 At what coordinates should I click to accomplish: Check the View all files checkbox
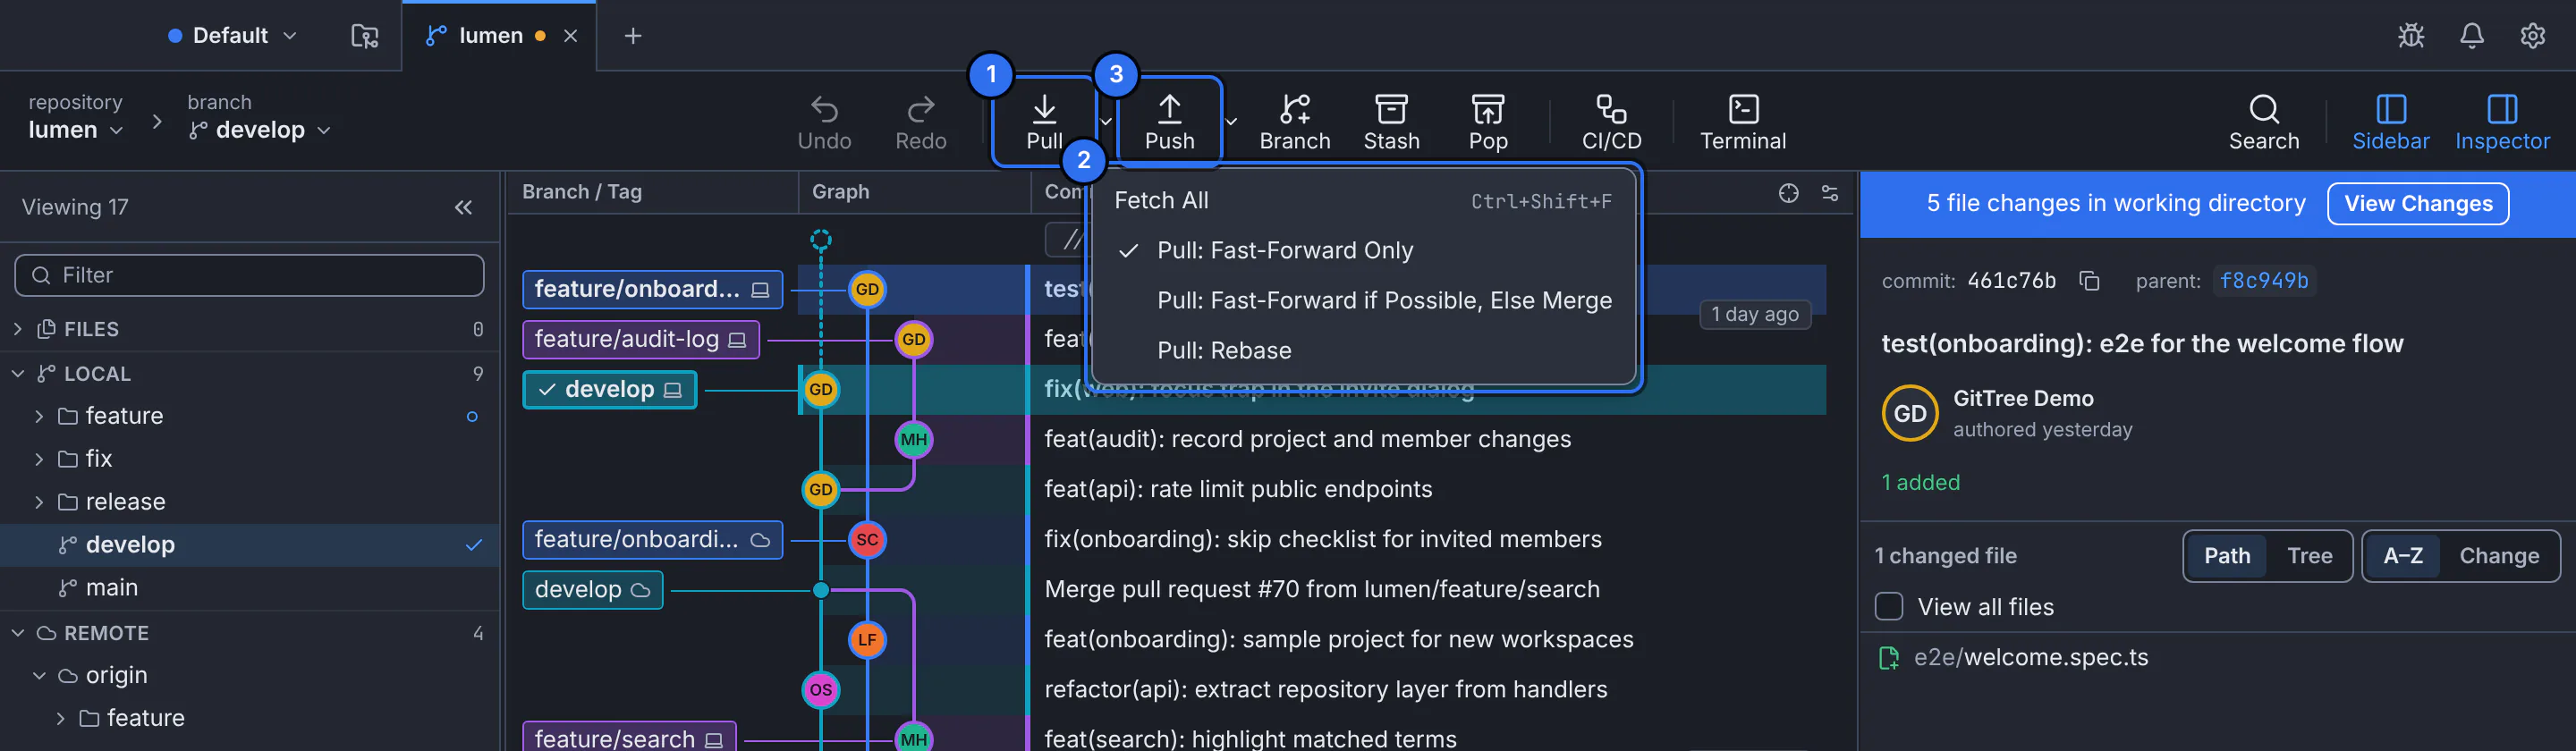point(1888,607)
